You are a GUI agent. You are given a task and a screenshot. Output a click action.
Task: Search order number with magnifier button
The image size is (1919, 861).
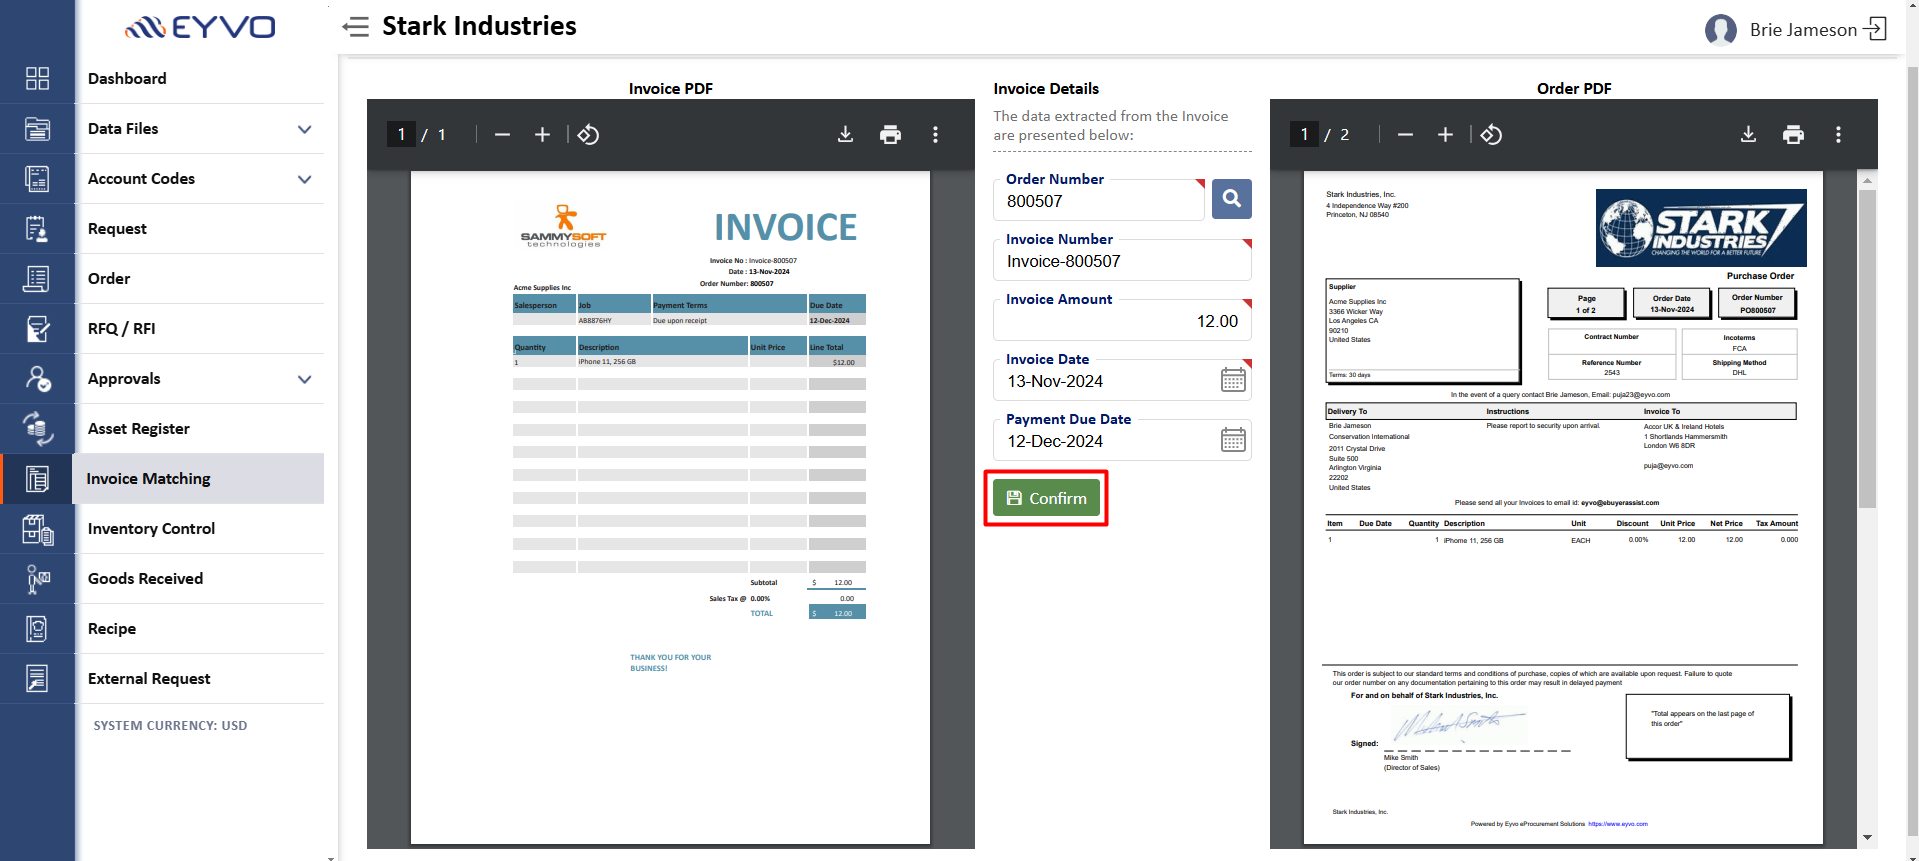click(1231, 199)
